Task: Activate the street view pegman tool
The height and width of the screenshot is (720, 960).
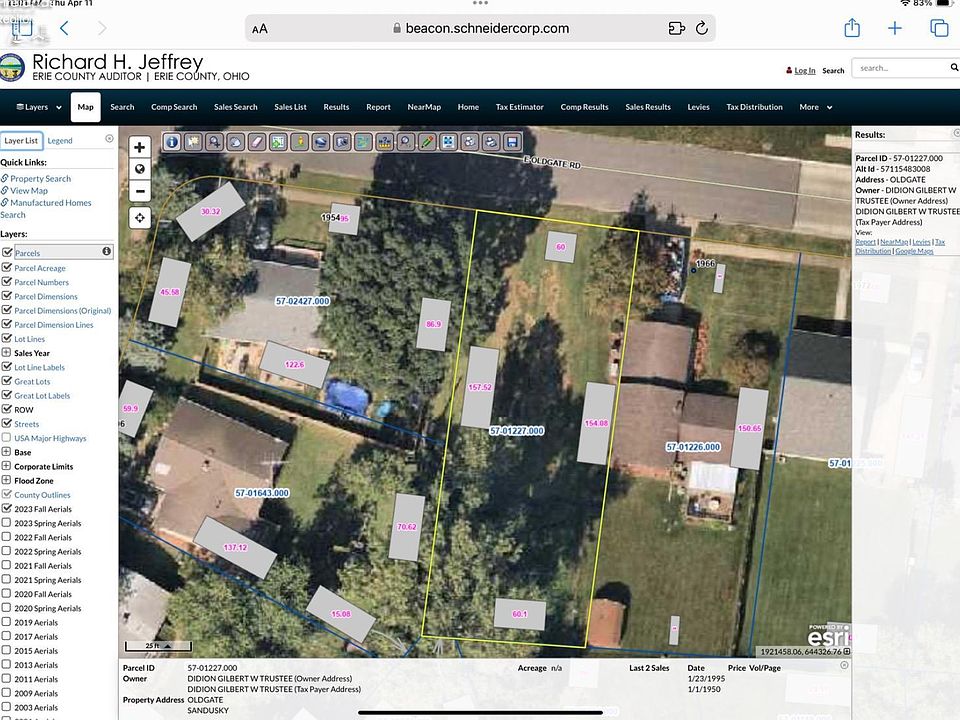Action: point(299,142)
